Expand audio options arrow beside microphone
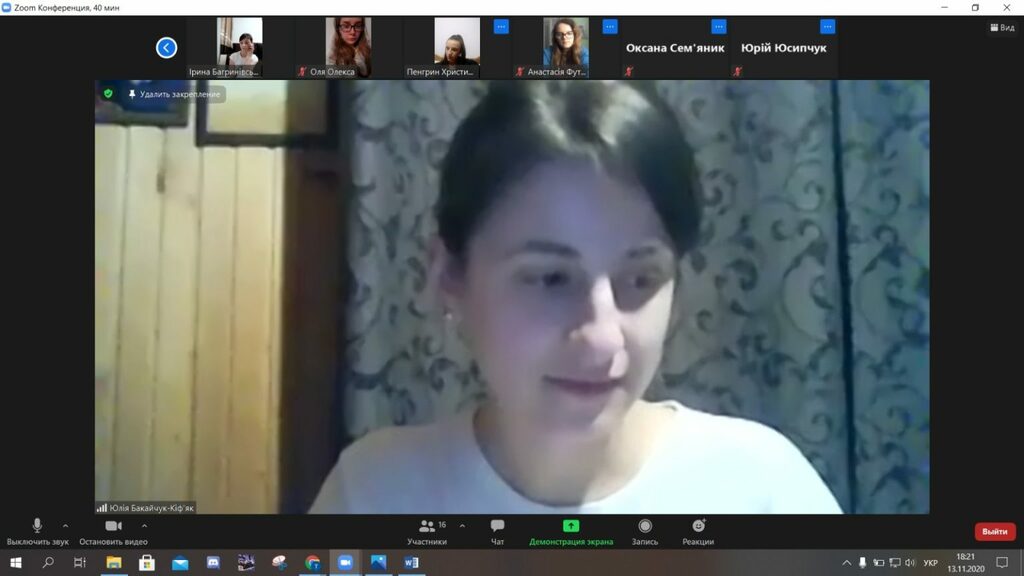Image resolution: width=1024 pixels, height=576 pixels. (x=65, y=526)
